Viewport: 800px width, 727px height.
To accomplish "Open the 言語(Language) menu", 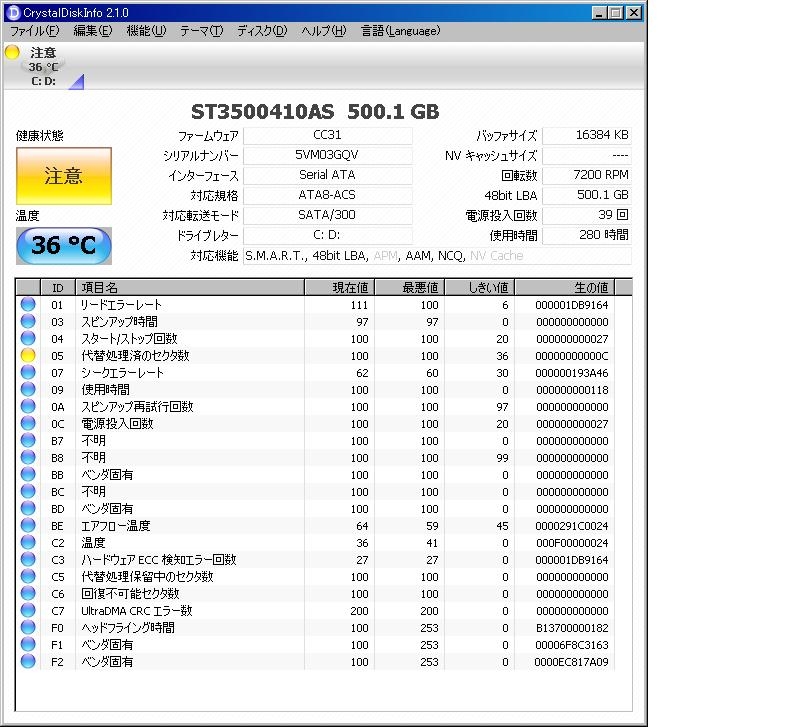I will [x=401, y=31].
